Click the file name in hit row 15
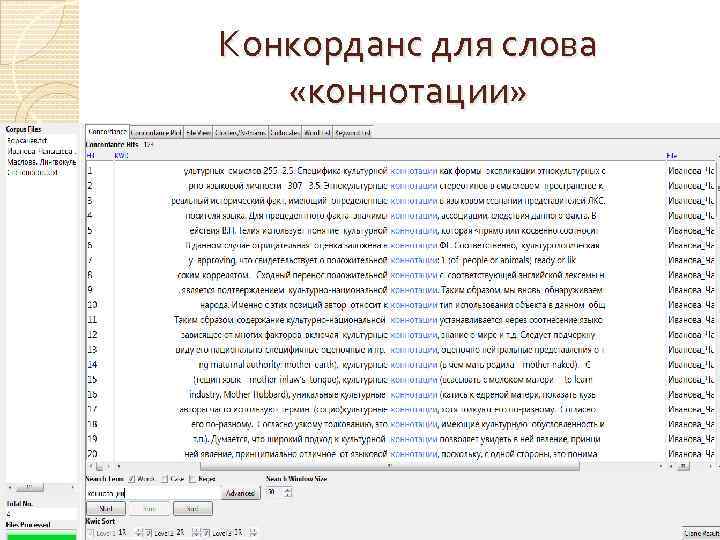The width and height of the screenshot is (720, 540). pyautogui.click(x=691, y=380)
